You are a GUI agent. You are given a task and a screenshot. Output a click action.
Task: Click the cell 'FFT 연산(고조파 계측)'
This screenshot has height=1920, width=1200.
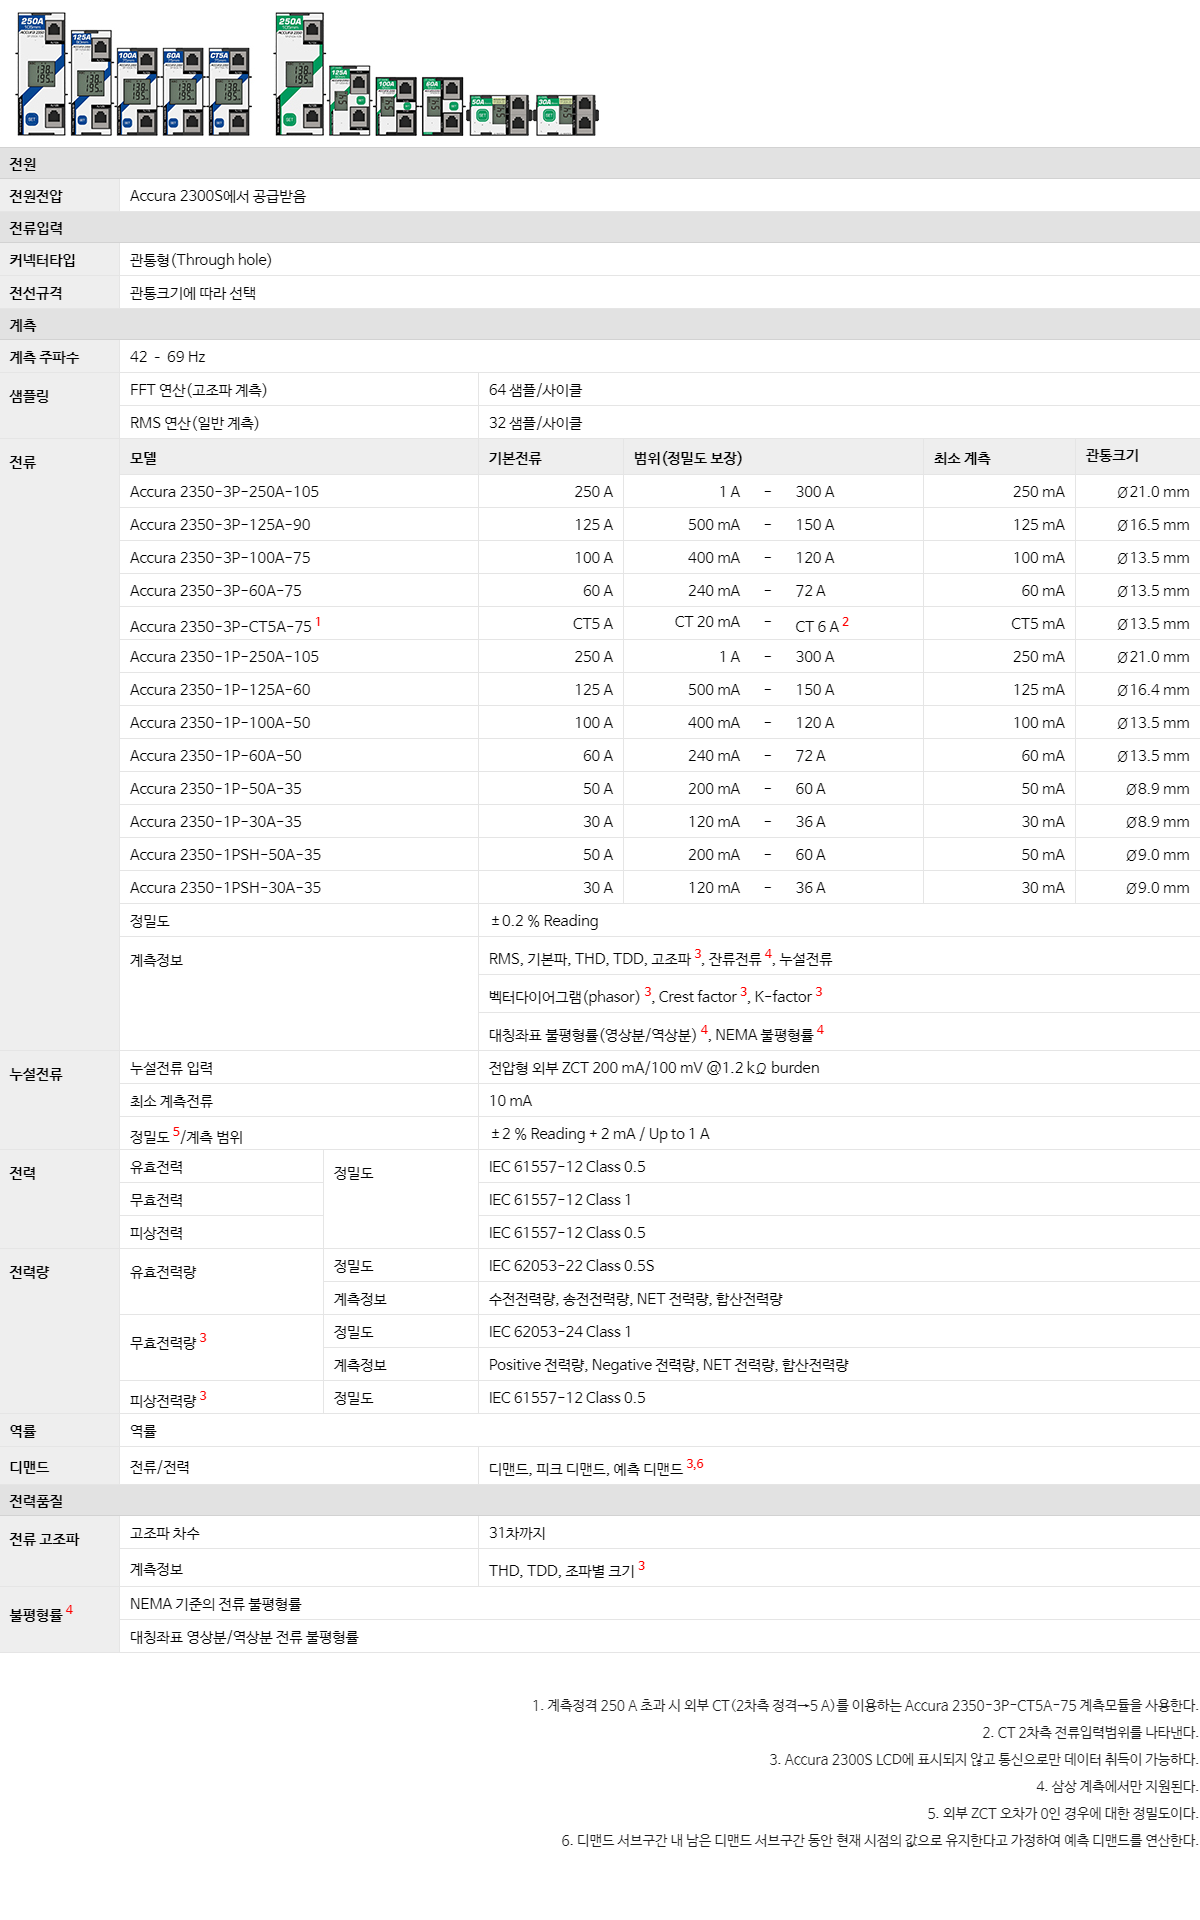(199, 390)
